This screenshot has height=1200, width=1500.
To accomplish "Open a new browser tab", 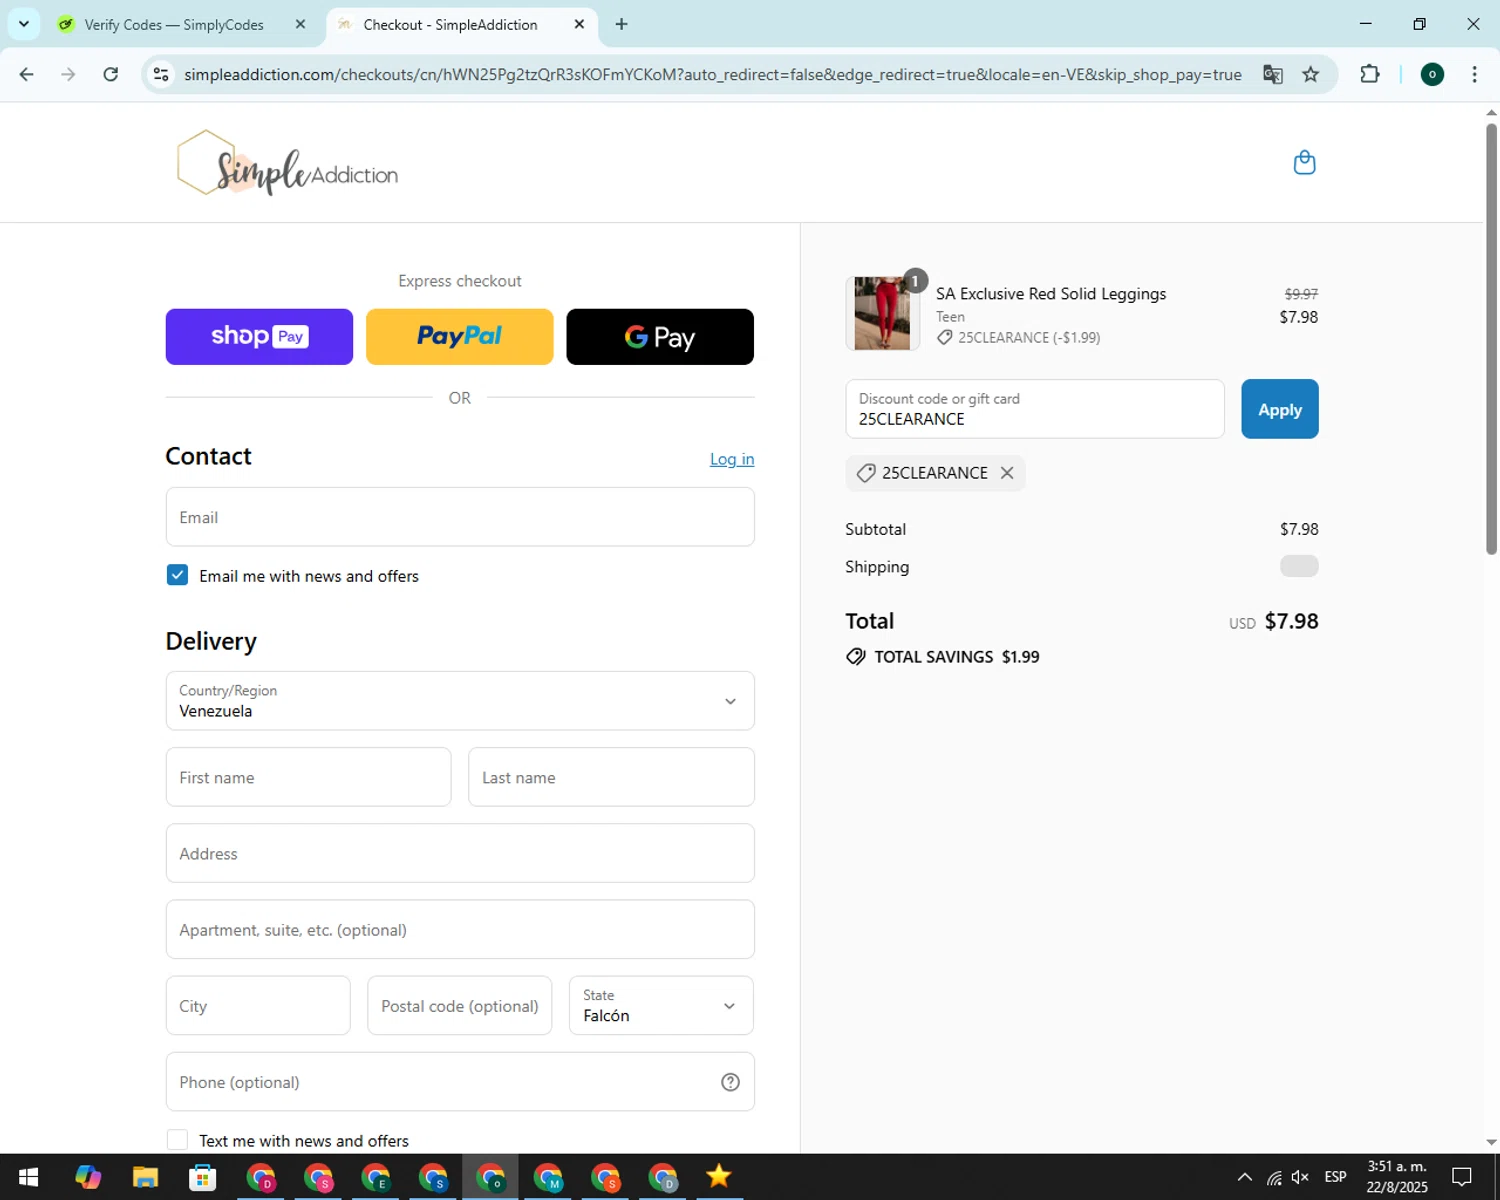I will (x=621, y=24).
